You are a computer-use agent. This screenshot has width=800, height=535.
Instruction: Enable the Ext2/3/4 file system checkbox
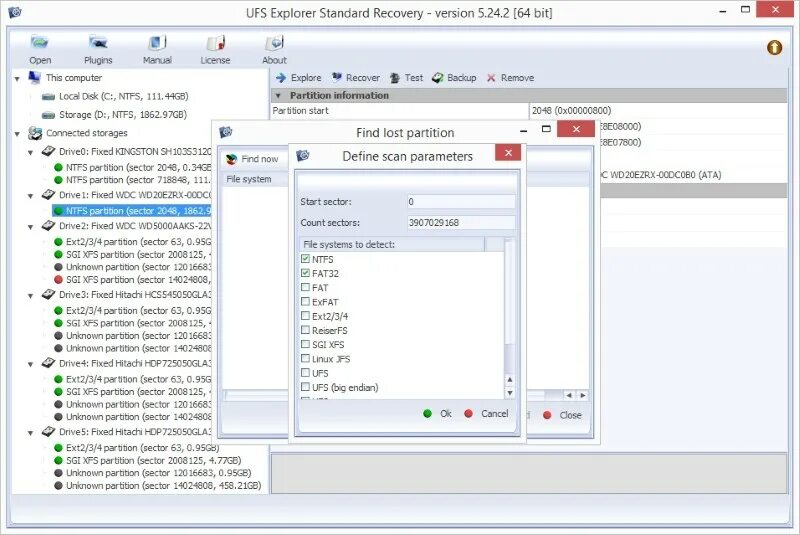pos(305,316)
